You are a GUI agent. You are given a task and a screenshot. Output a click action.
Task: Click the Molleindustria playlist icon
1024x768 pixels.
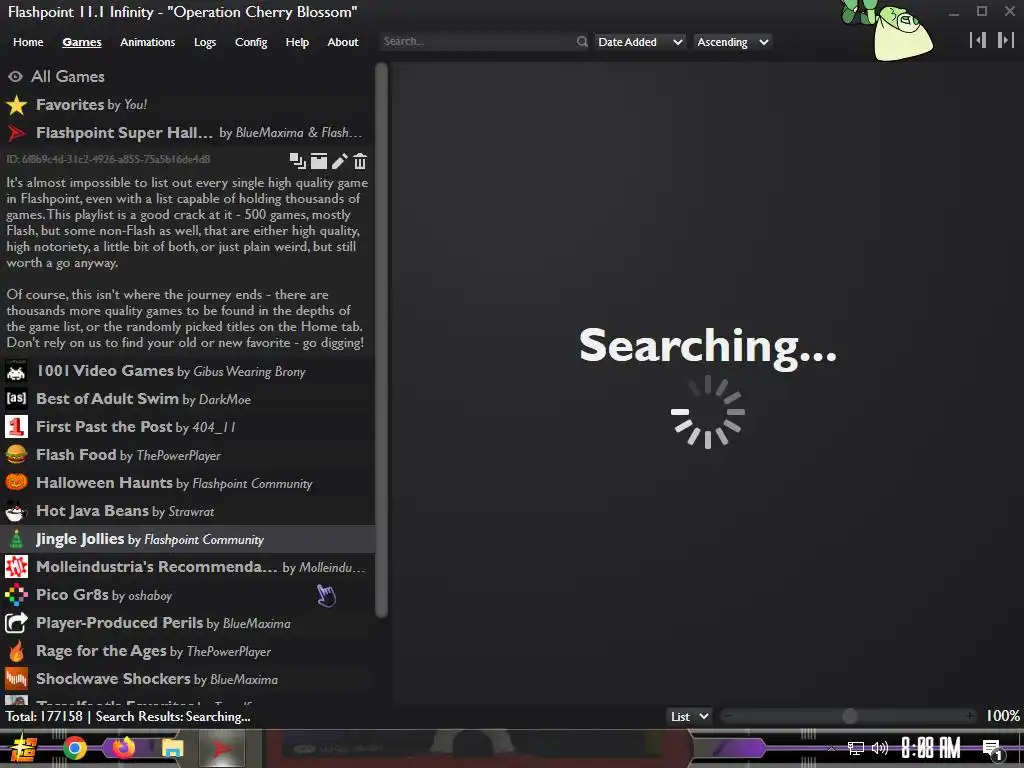pyautogui.click(x=16, y=567)
